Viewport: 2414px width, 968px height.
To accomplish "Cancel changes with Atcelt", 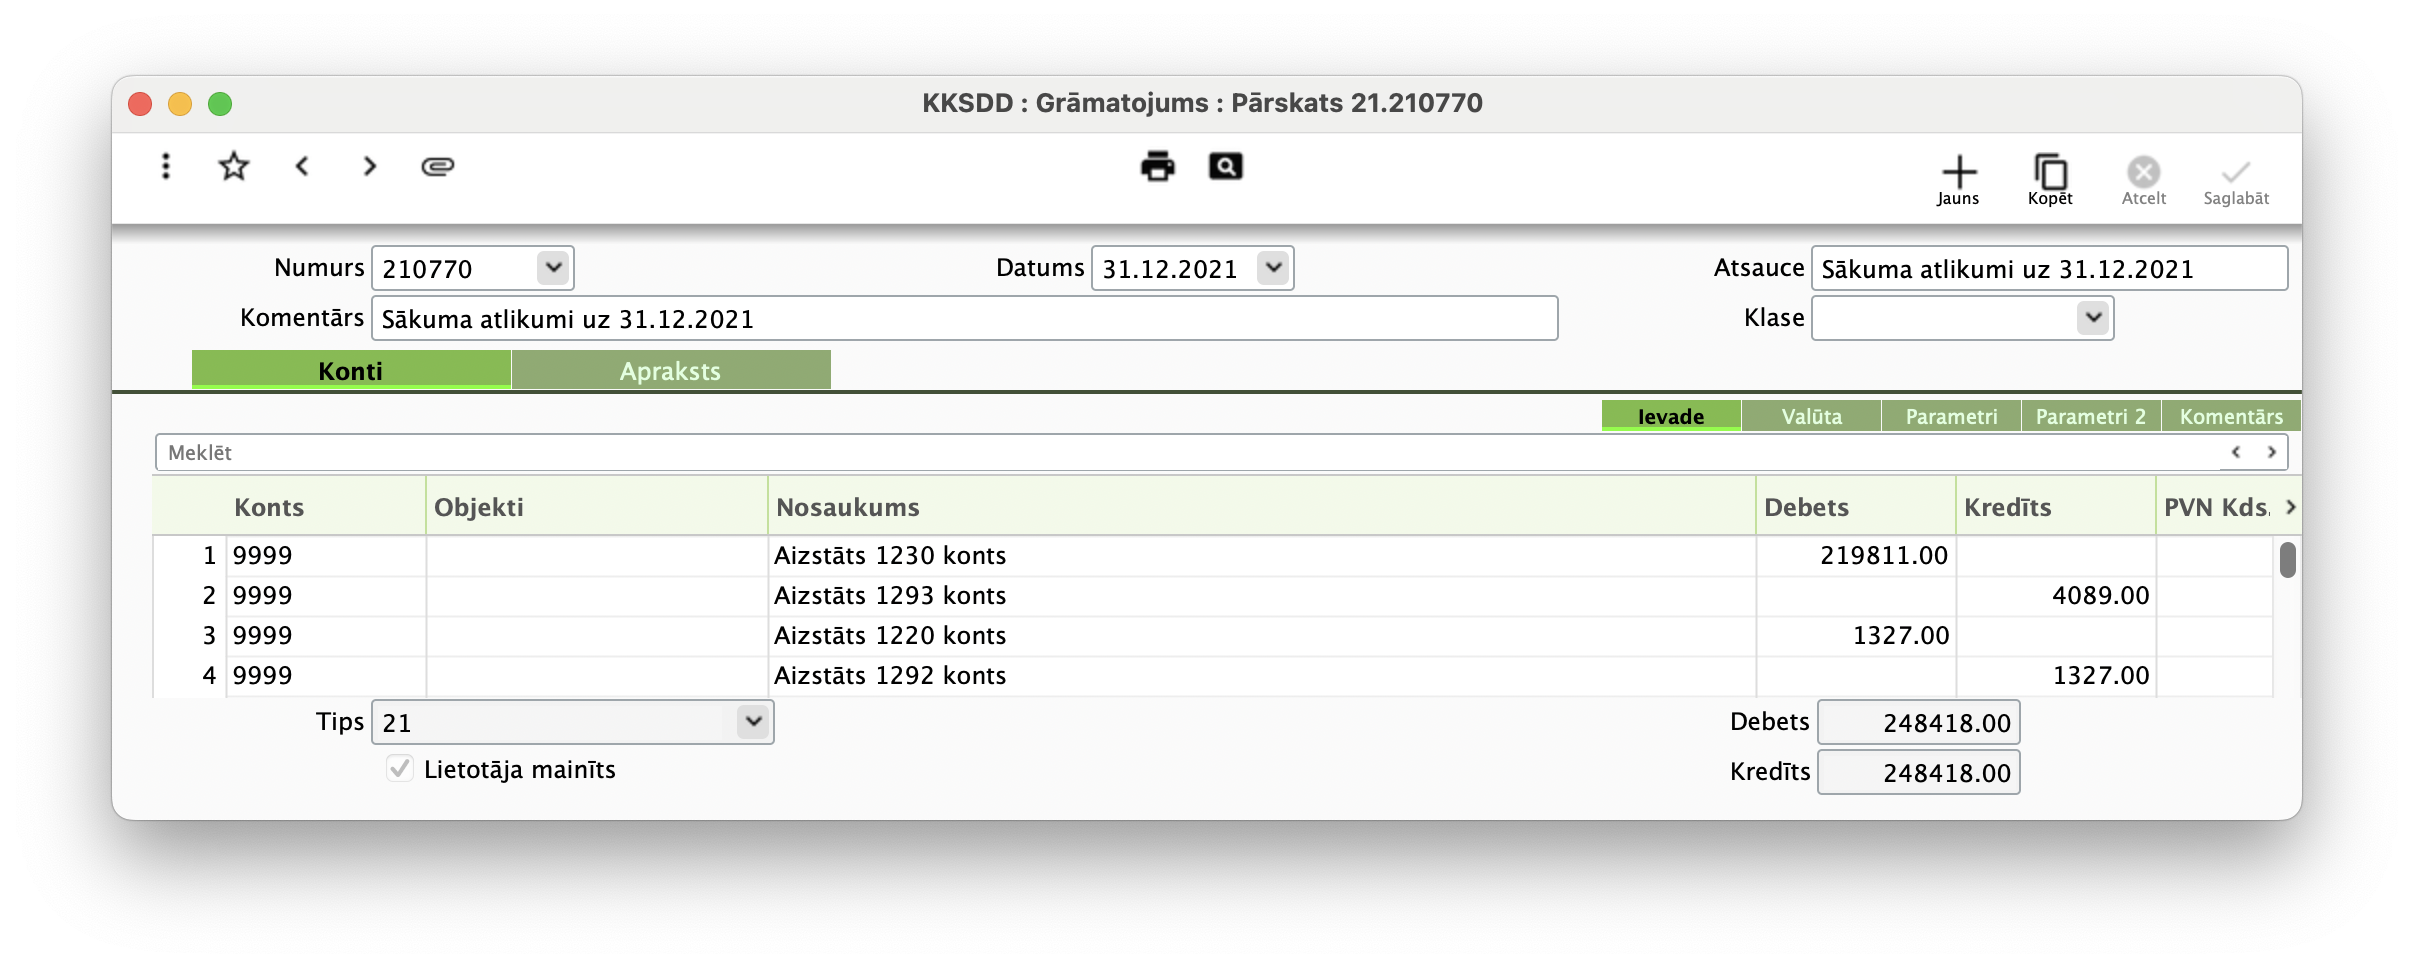I will pyautogui.click(x=2142, y=178).
